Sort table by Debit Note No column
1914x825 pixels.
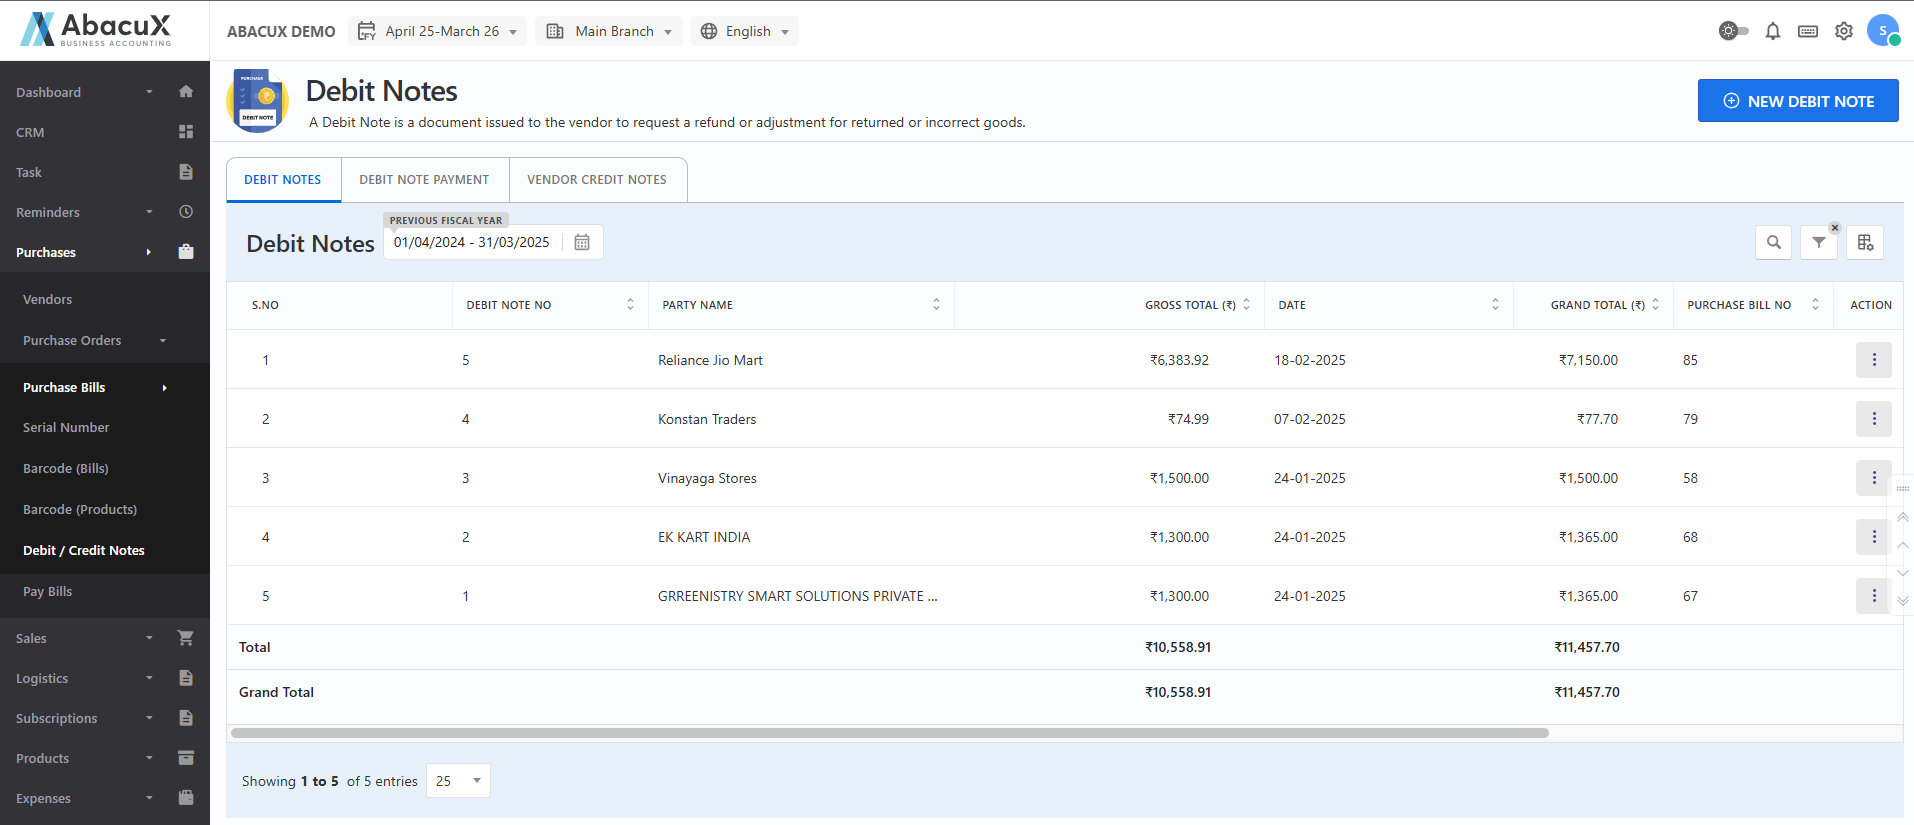tap(630, 305)
